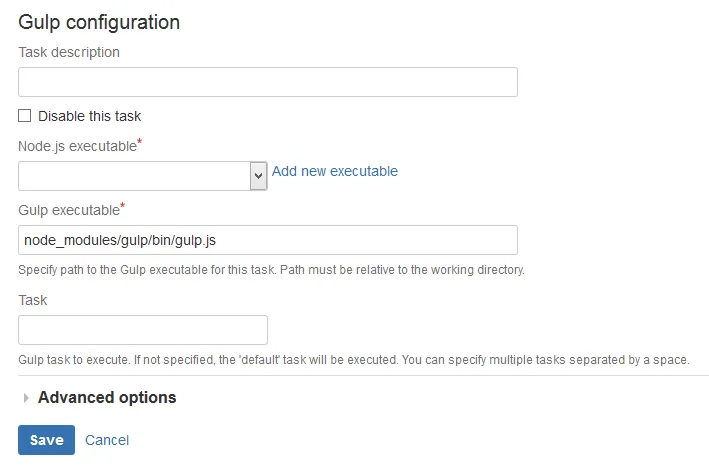Click the 'Task description' field label
This screenshot has height=468, width=709.
click(x=69, y=52)
